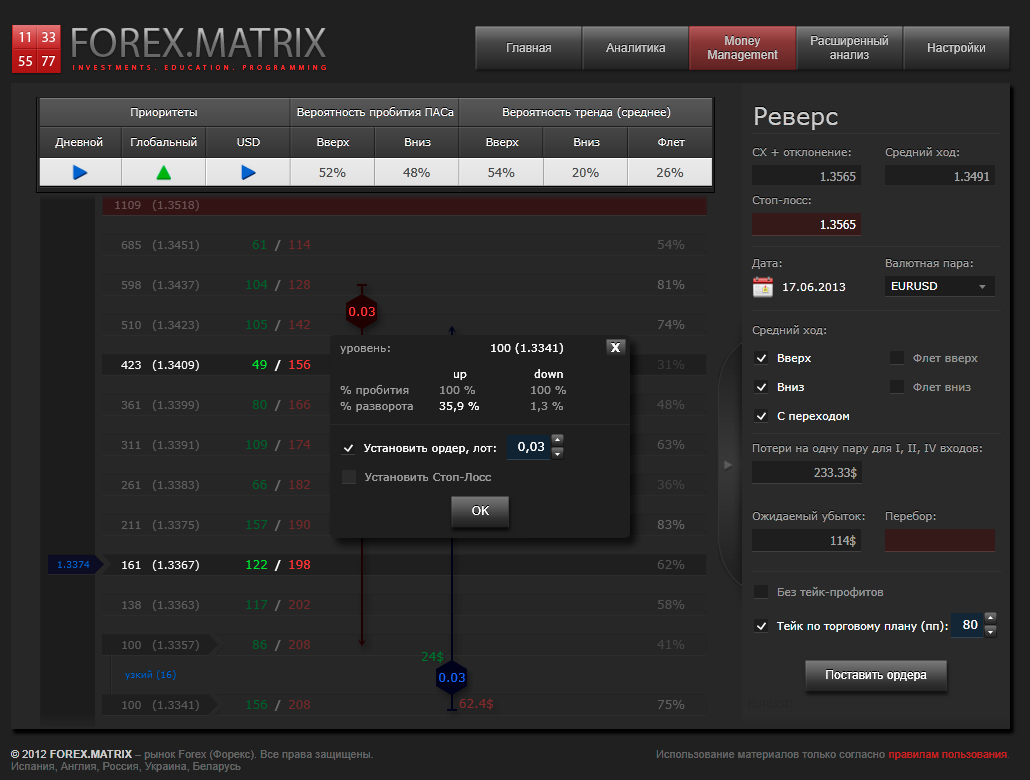Select the Money Management tab
Image resolution: width=1030 pixels, height=780 pixels.
[x=742, y=48]
